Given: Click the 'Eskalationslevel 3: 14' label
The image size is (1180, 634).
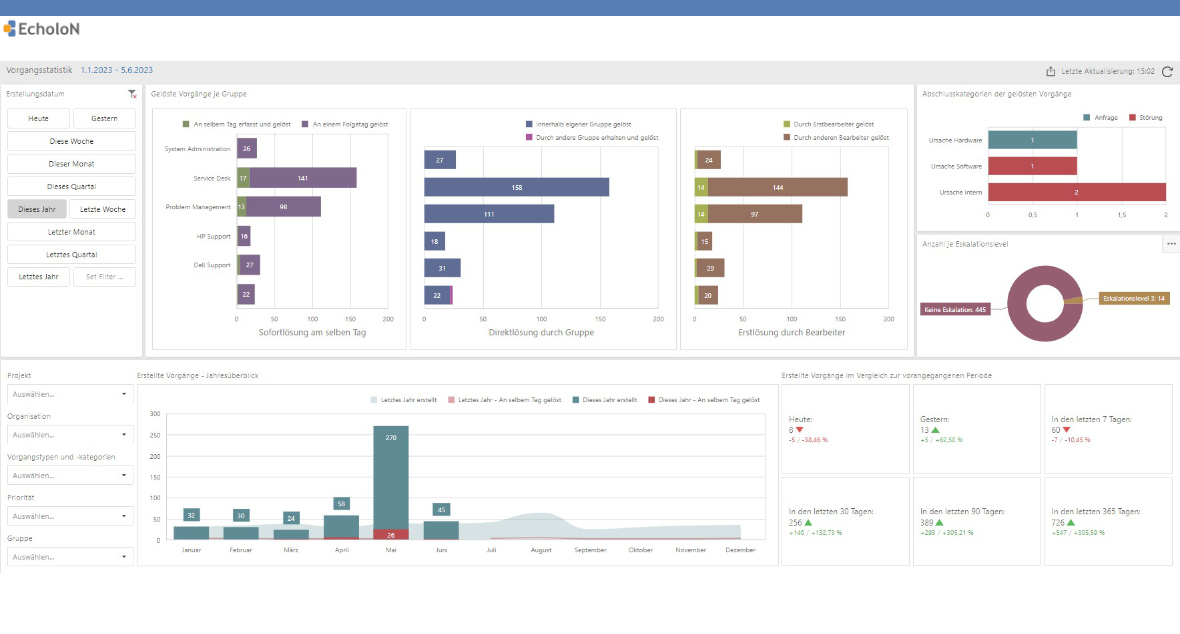Looking at the screenshot, I should point(1134,299).
